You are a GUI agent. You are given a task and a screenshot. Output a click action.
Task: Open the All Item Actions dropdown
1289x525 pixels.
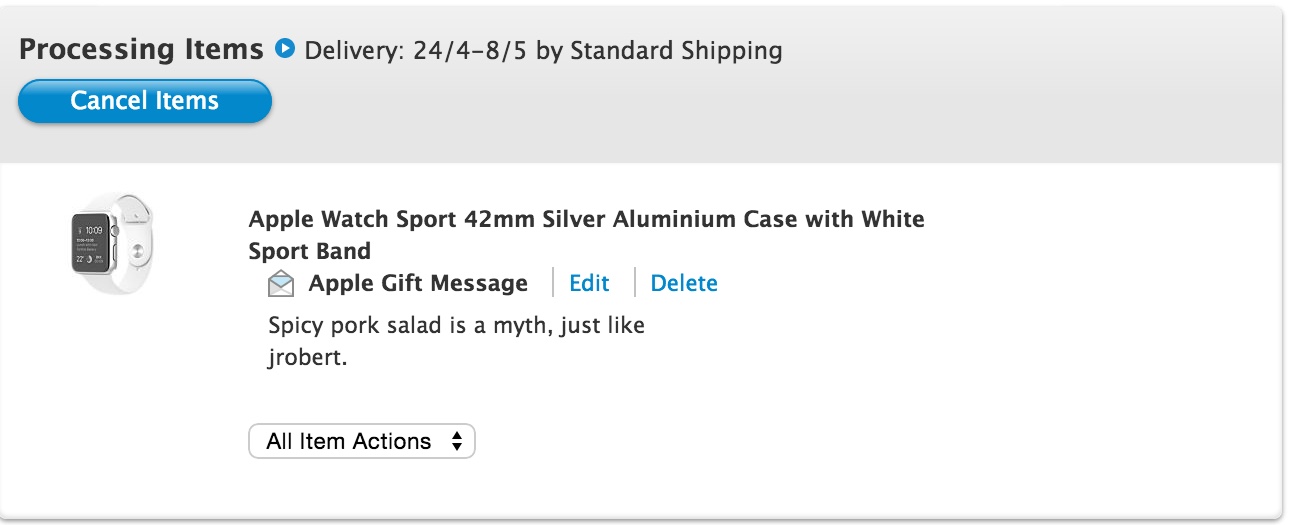click(362, 441)
